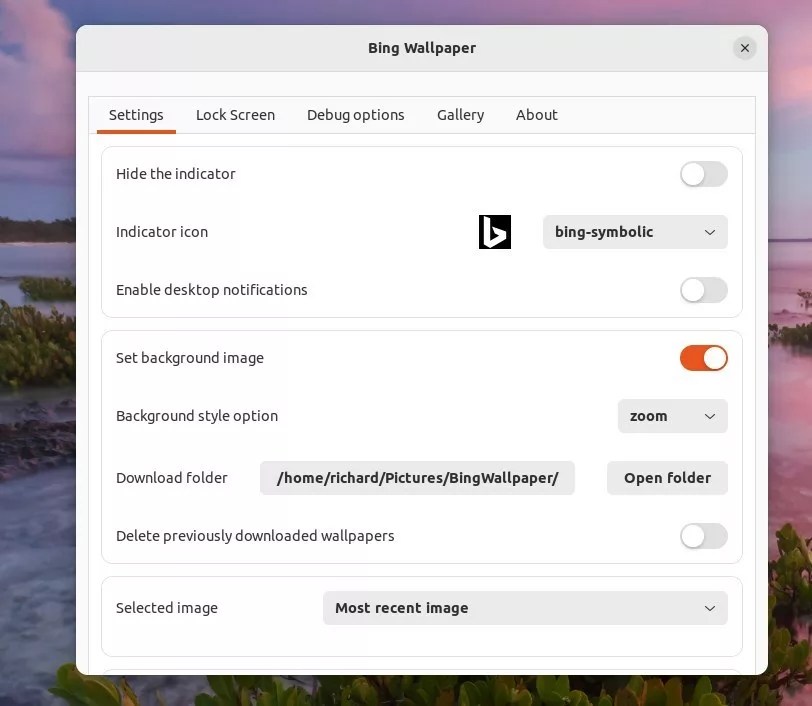812x706 pixels.
Task: View the Gallery tab
Action: (x=460, y=115)
